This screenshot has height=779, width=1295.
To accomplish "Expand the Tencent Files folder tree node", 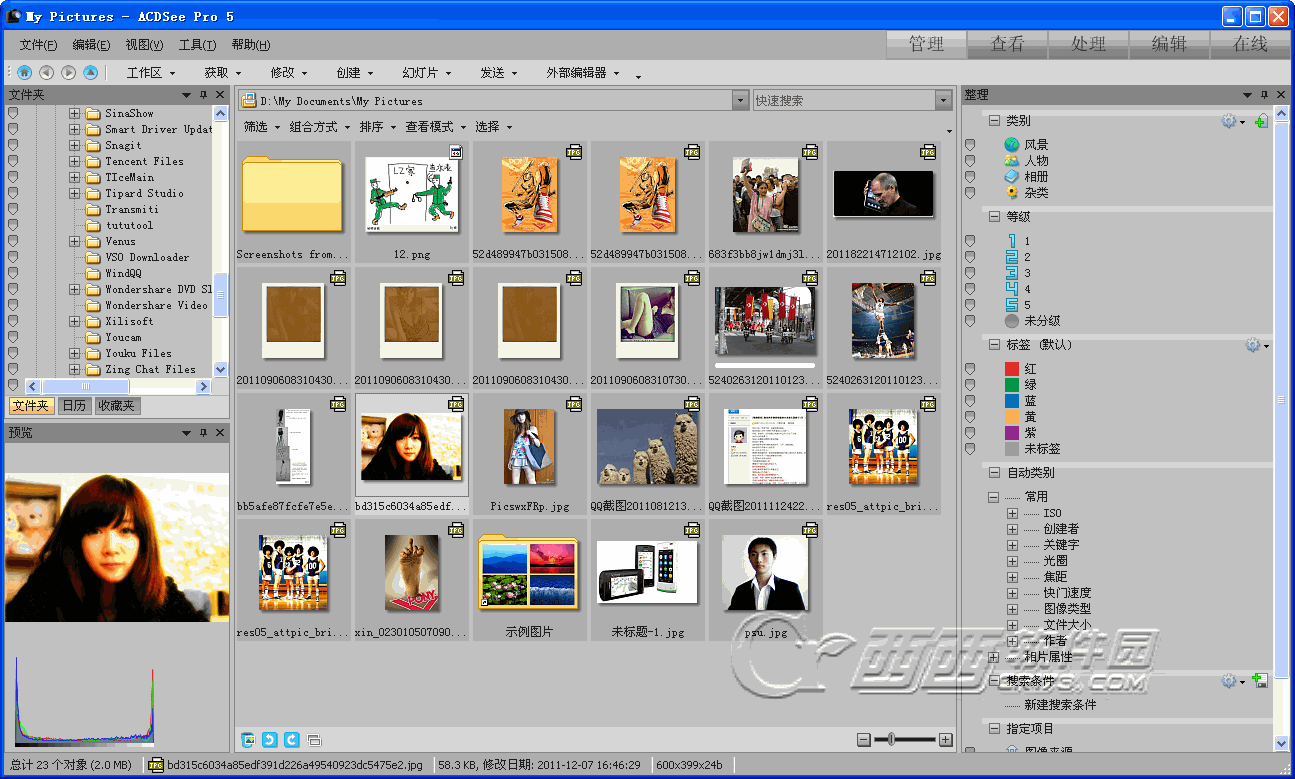I will click(74, 161).
